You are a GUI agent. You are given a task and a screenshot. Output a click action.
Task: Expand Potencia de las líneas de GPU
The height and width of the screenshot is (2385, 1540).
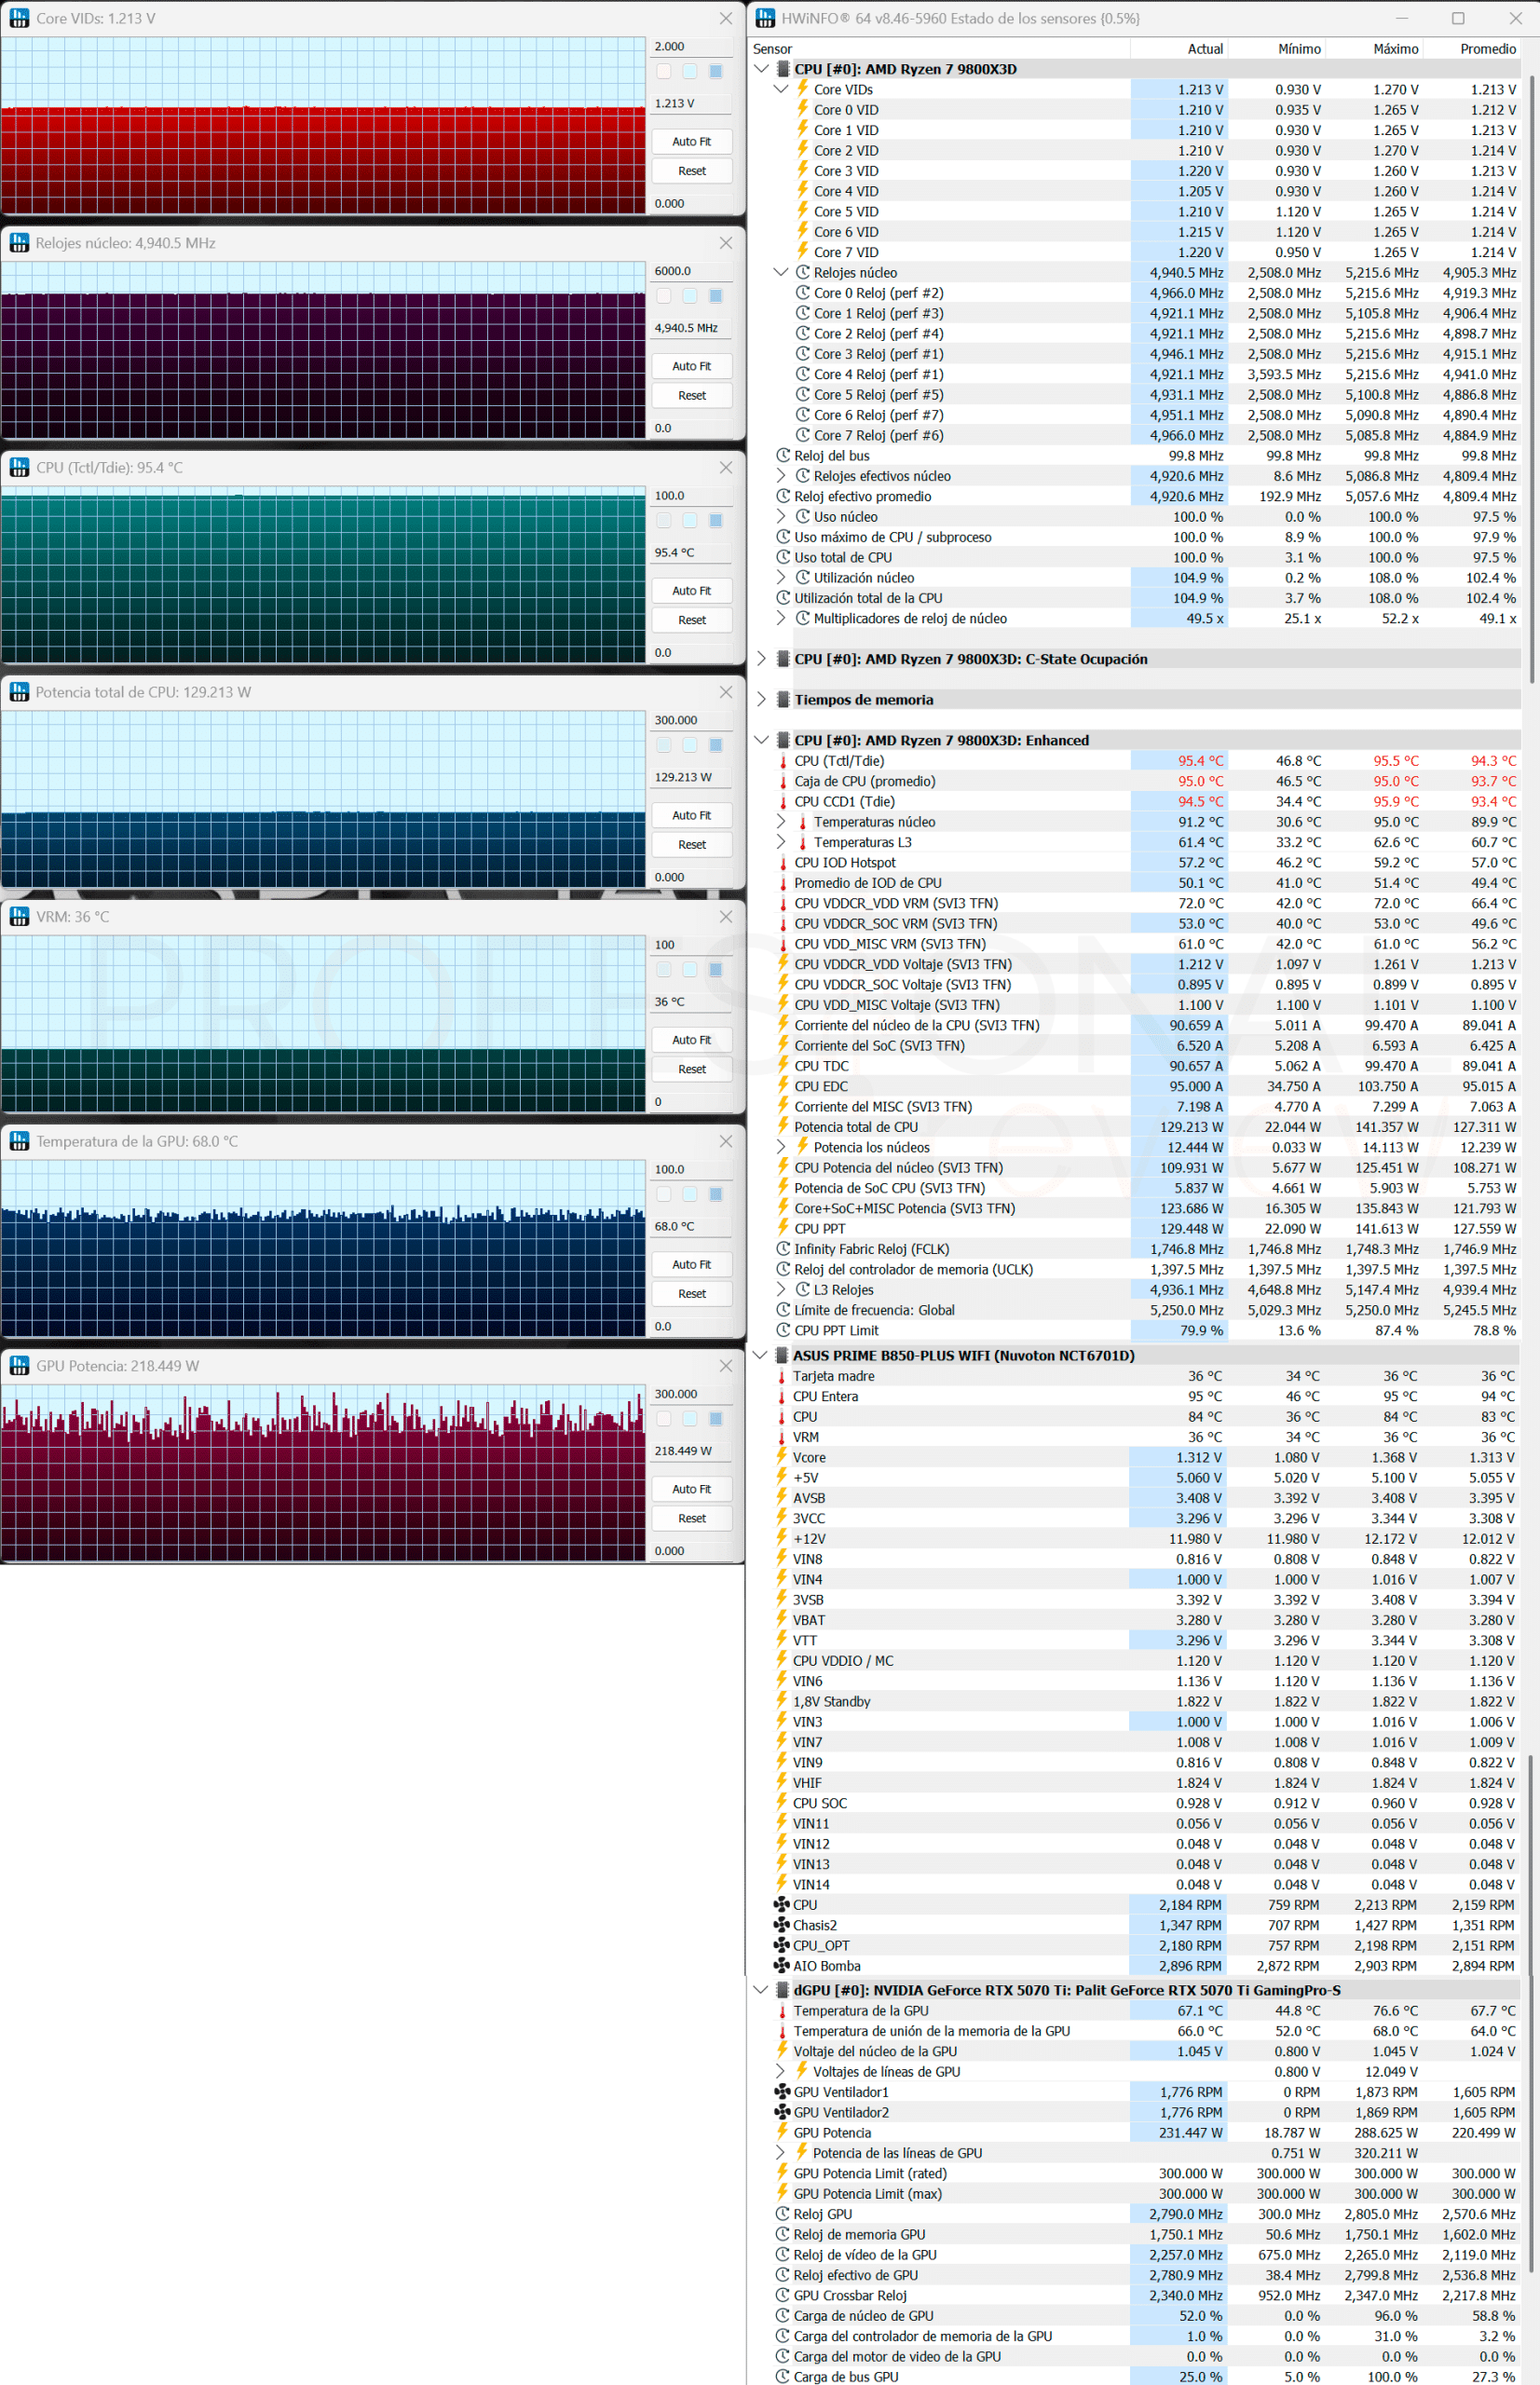pyautogui.click(x=780, y=2153)
